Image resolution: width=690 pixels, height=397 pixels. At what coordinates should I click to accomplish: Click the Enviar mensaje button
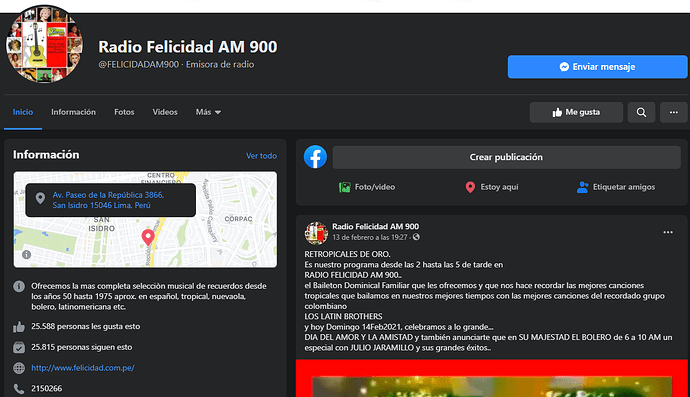(x=597, y=67)
